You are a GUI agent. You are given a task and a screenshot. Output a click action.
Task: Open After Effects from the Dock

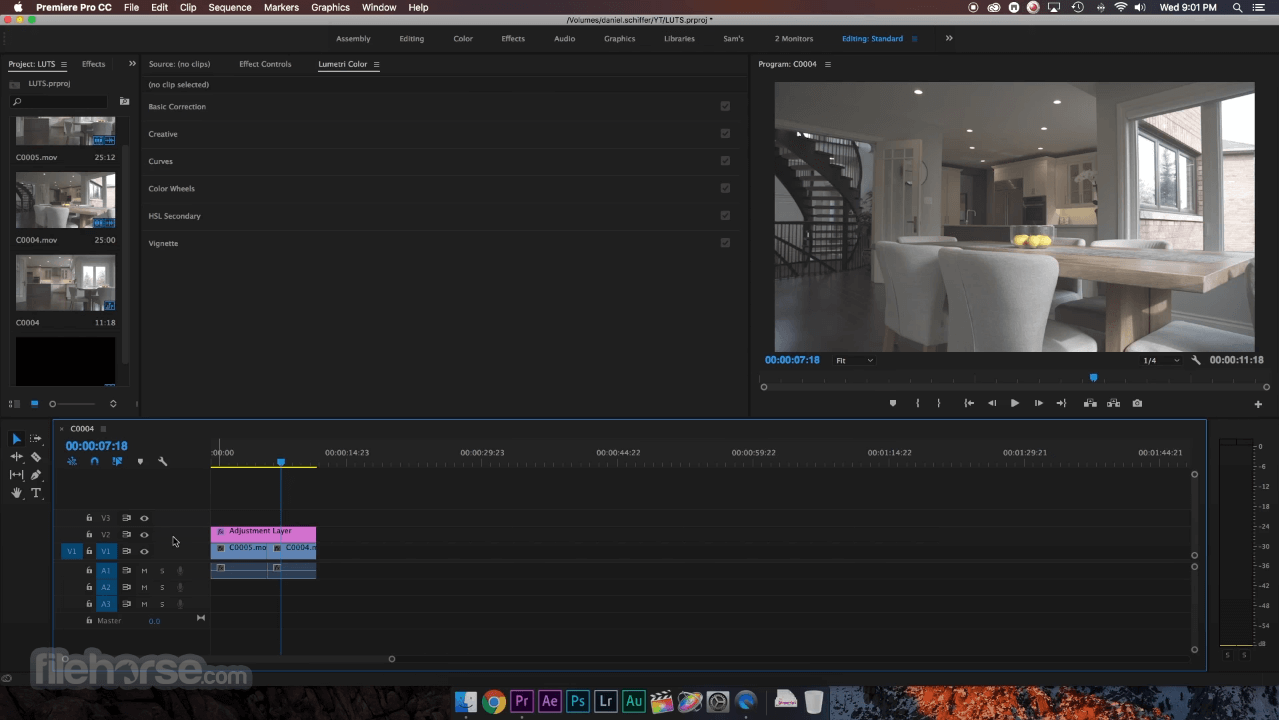tap(549, 702)
